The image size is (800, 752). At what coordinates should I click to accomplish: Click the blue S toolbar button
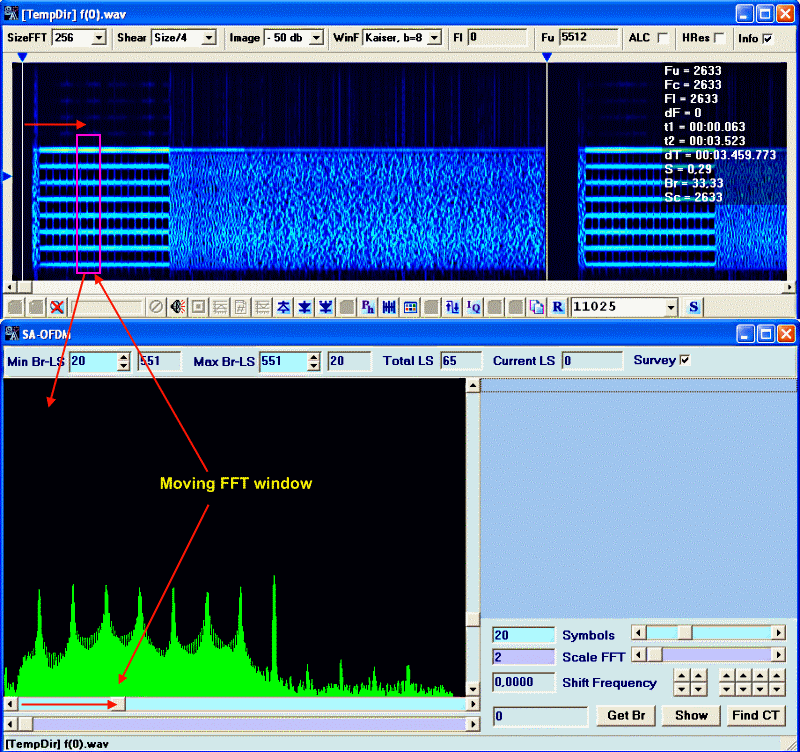pyautogui.click(x=694, y=307)
